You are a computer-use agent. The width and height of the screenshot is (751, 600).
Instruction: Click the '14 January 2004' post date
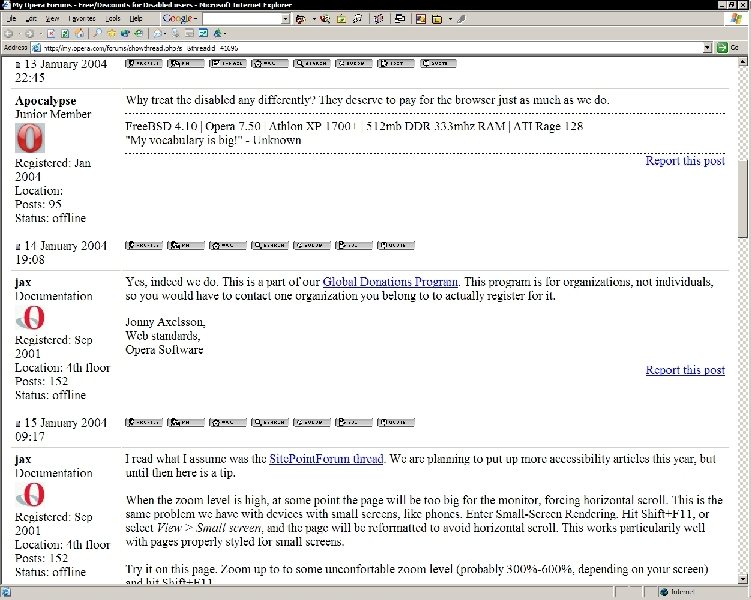(x=66, y=246)
